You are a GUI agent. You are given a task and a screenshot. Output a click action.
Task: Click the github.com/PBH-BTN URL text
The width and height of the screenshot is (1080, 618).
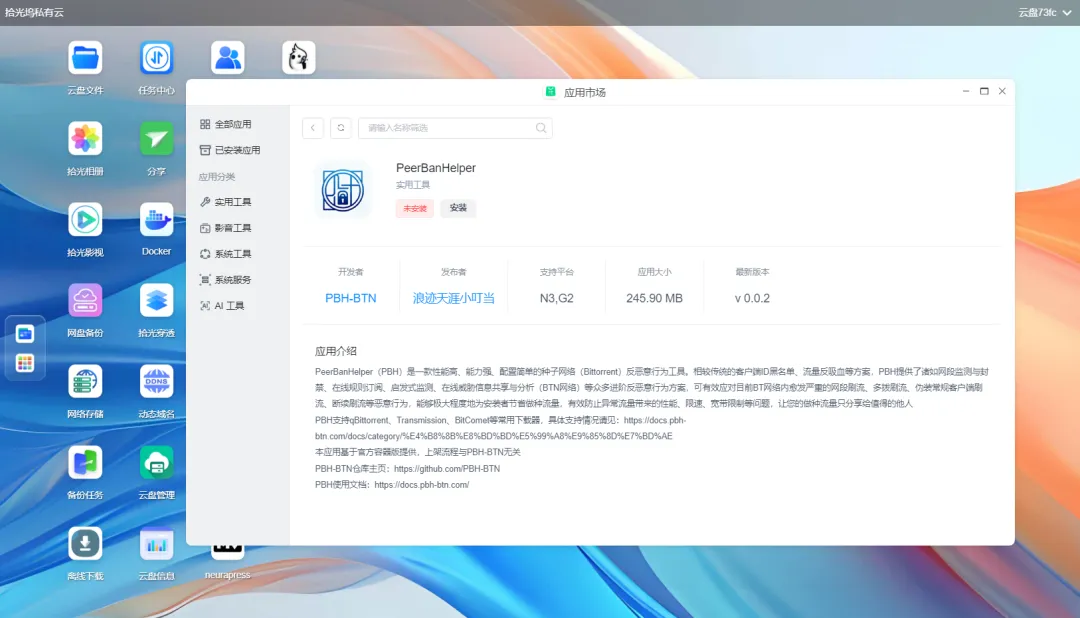[447, 468]
